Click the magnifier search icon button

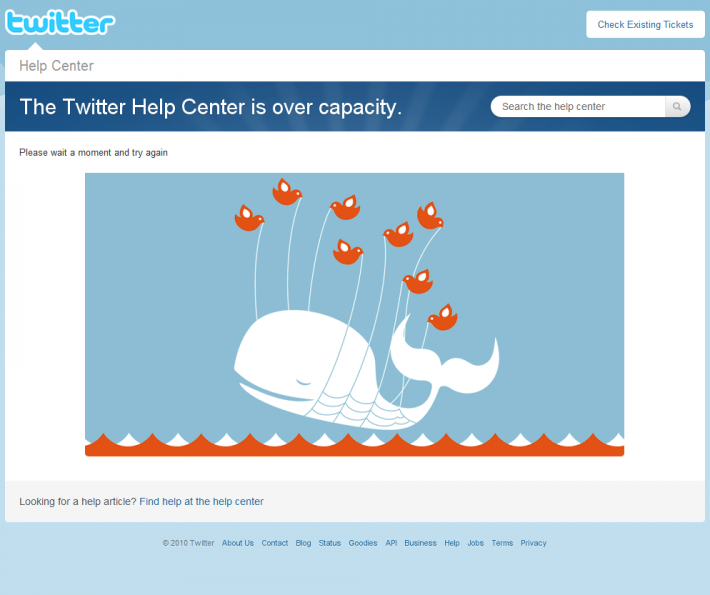677,106
